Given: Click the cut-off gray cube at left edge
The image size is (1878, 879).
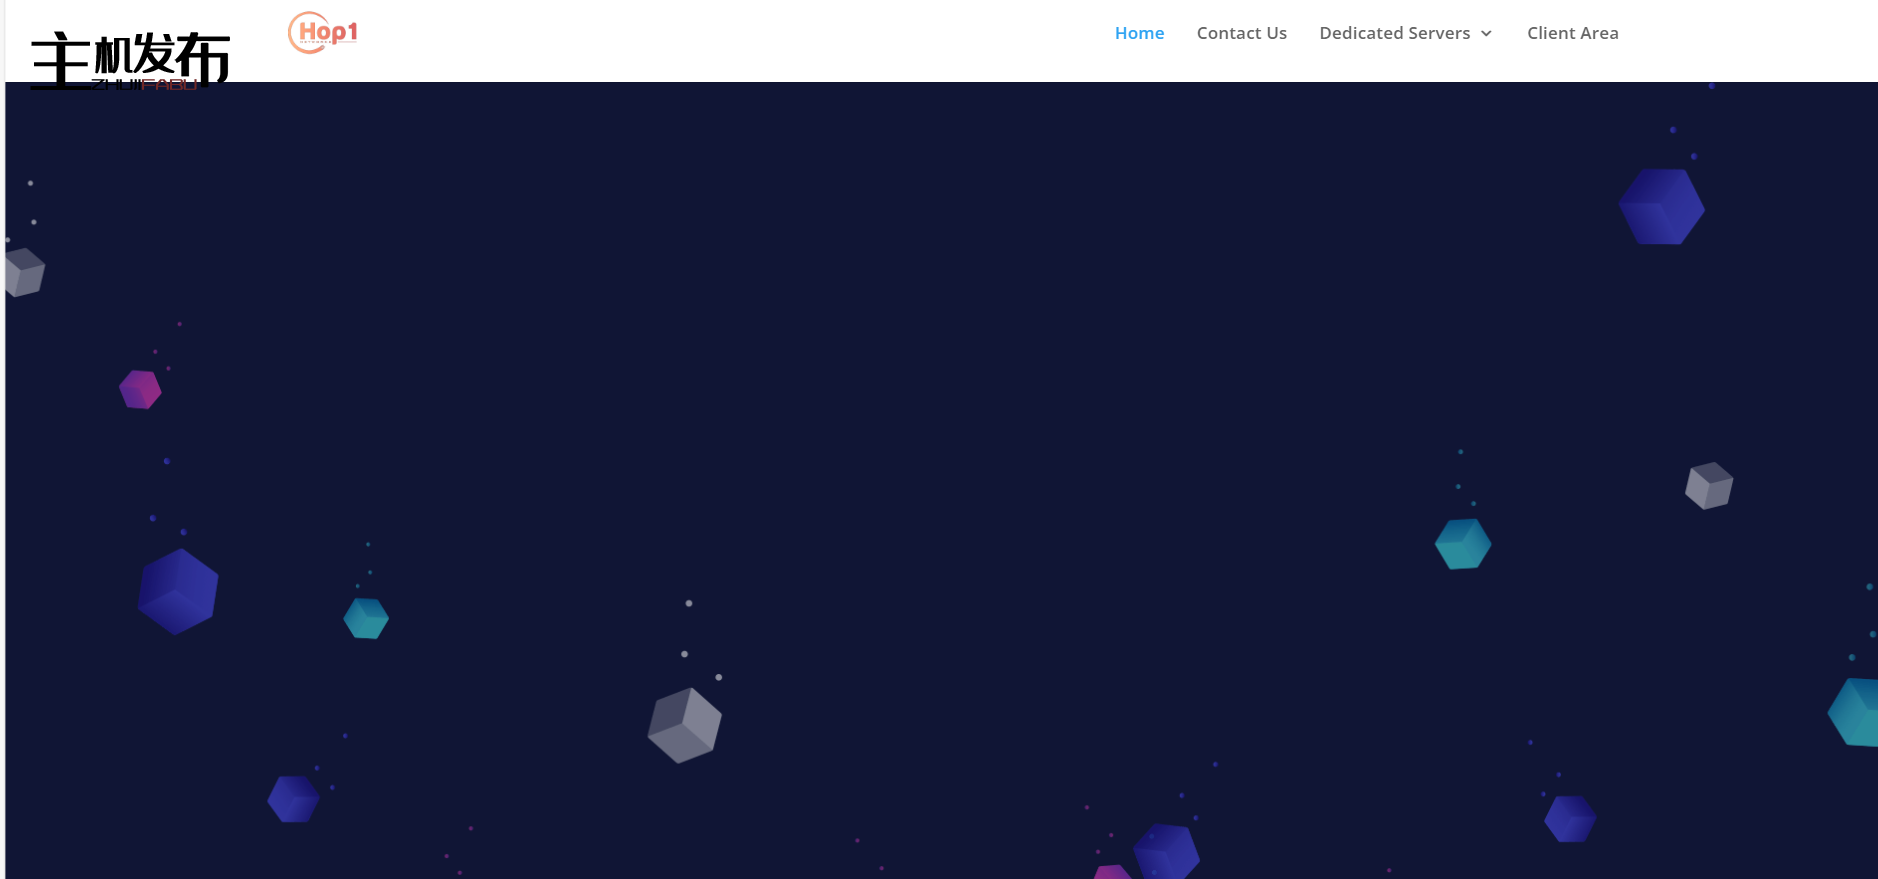Looking at the screenshot, I should coord(24,273).
